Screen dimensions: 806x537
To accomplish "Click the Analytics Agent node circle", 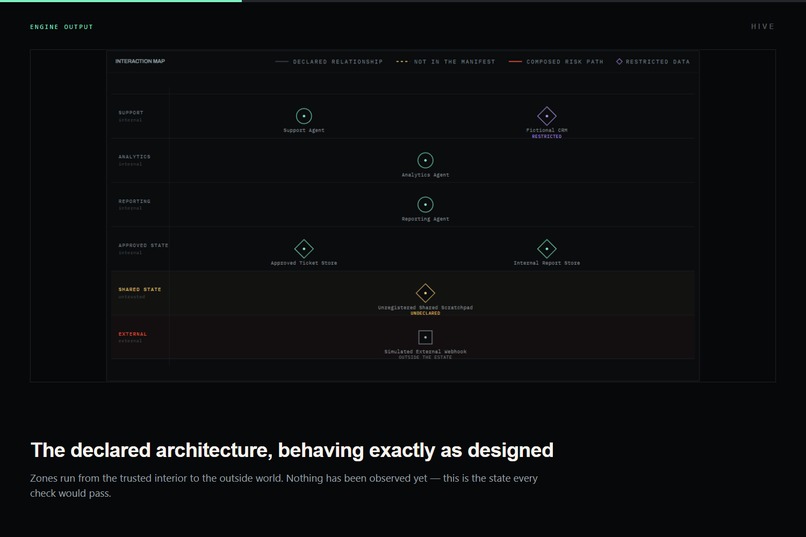I will (425, 160).
